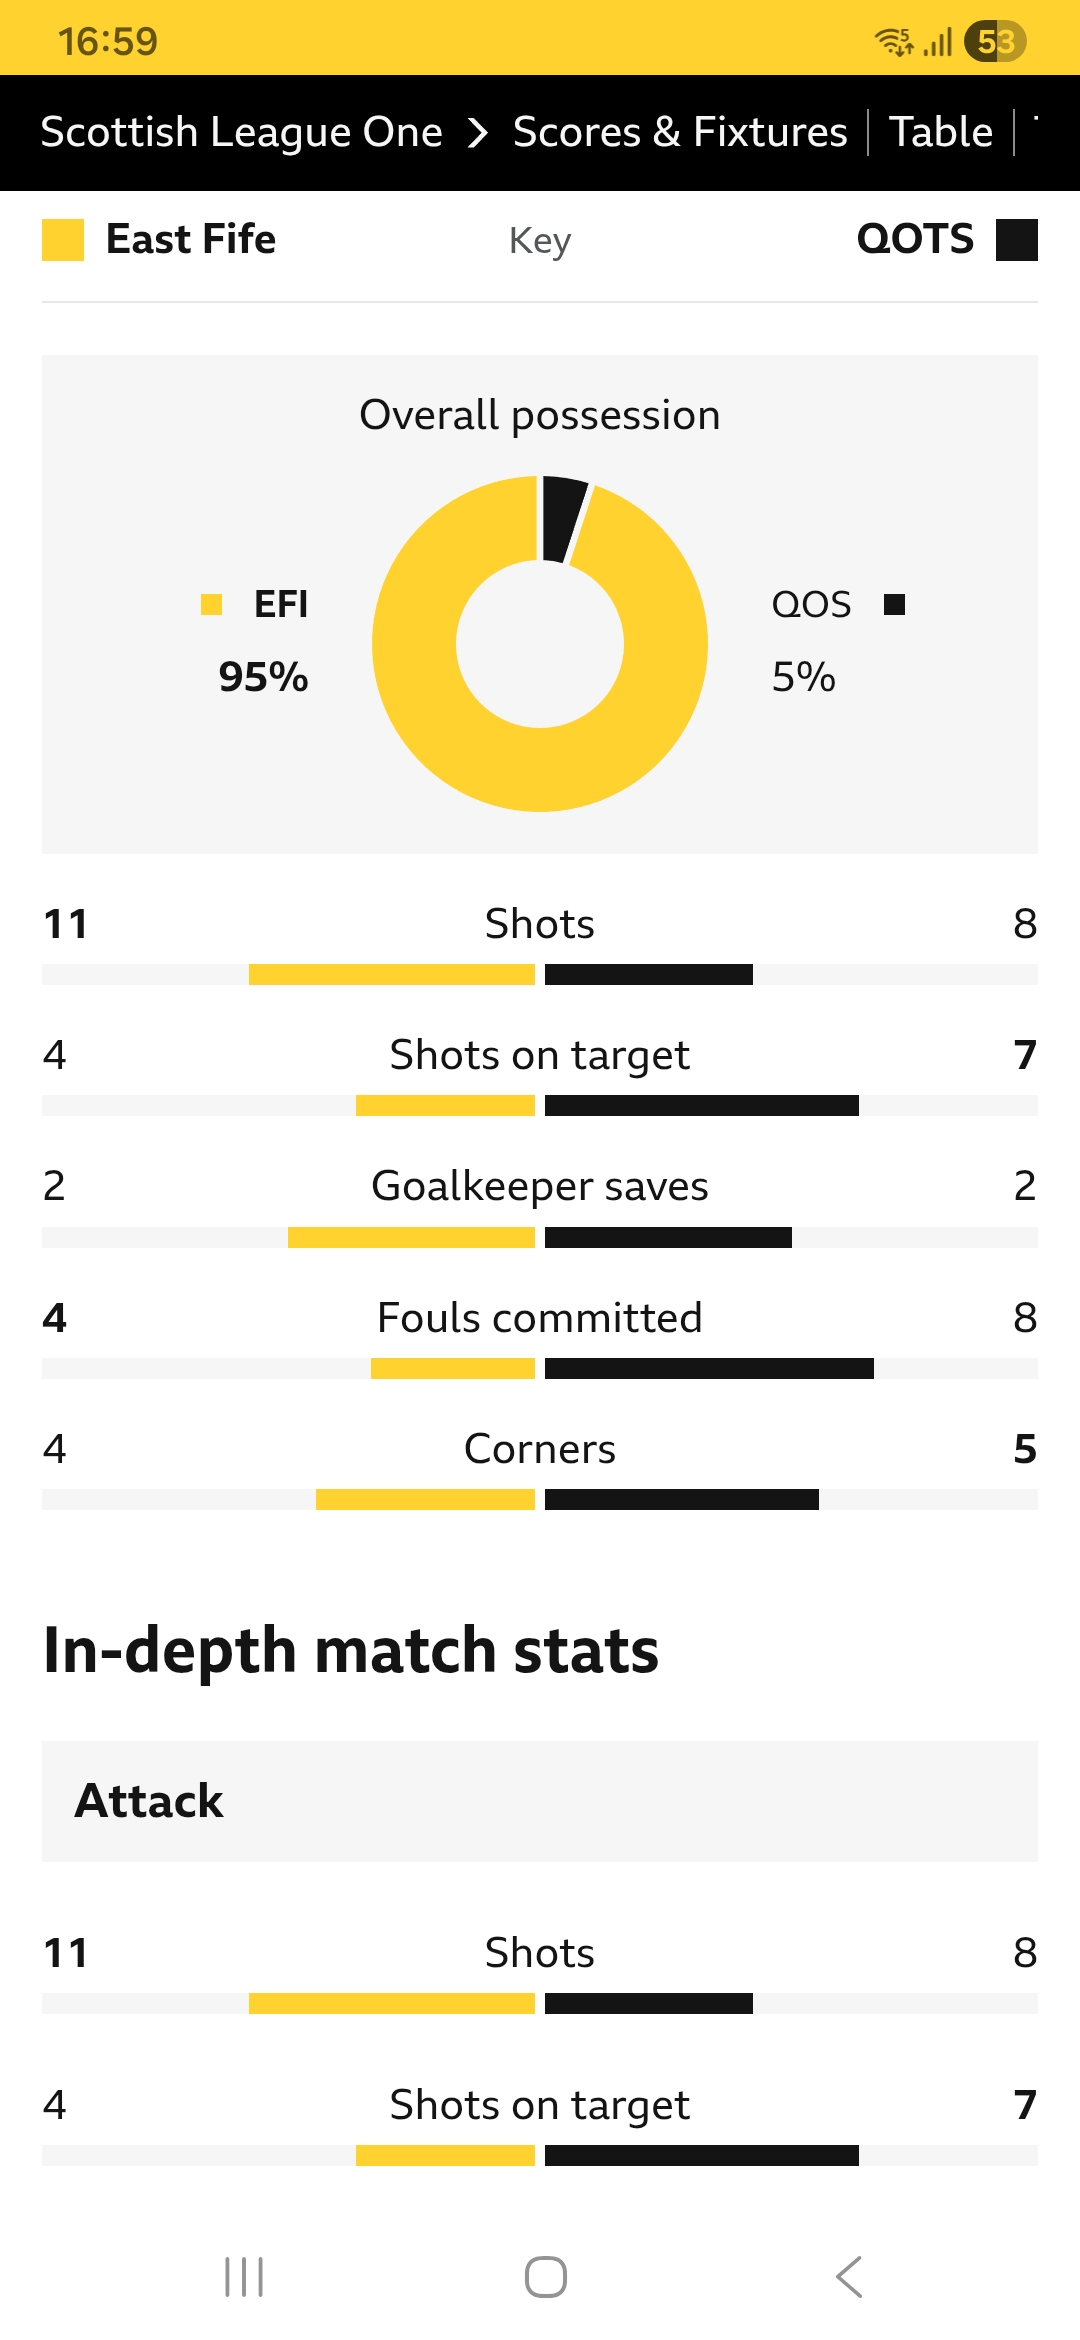Open the Wi-Fi status icon
The height and width of the screenshot is (2340, 1080).
point(893,41)
